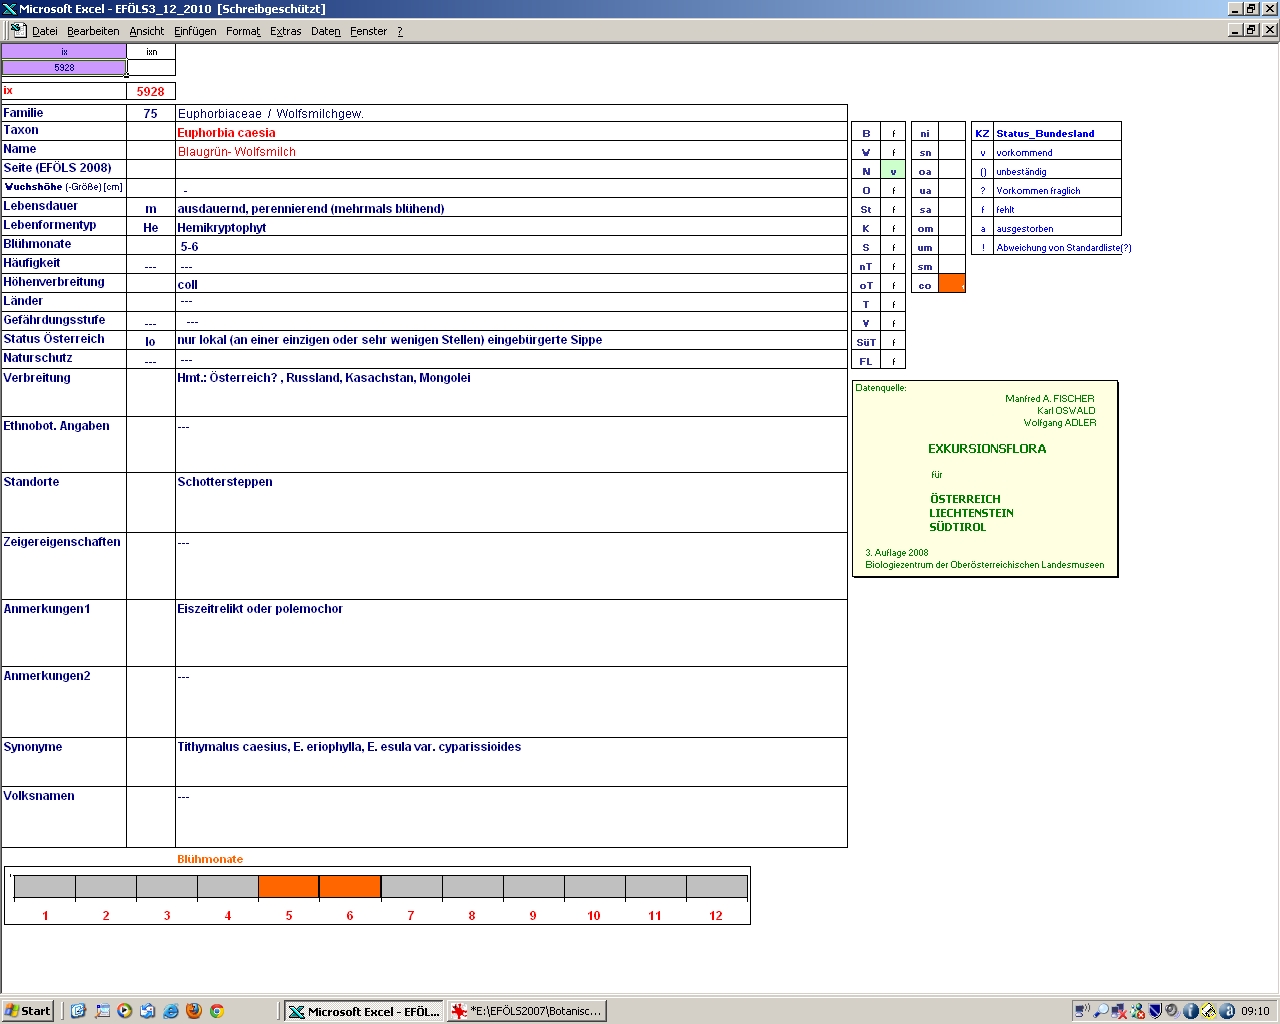1280x1024 pixels.
Task: Open the Ansicht menu
Action: [x=146, y=31]
